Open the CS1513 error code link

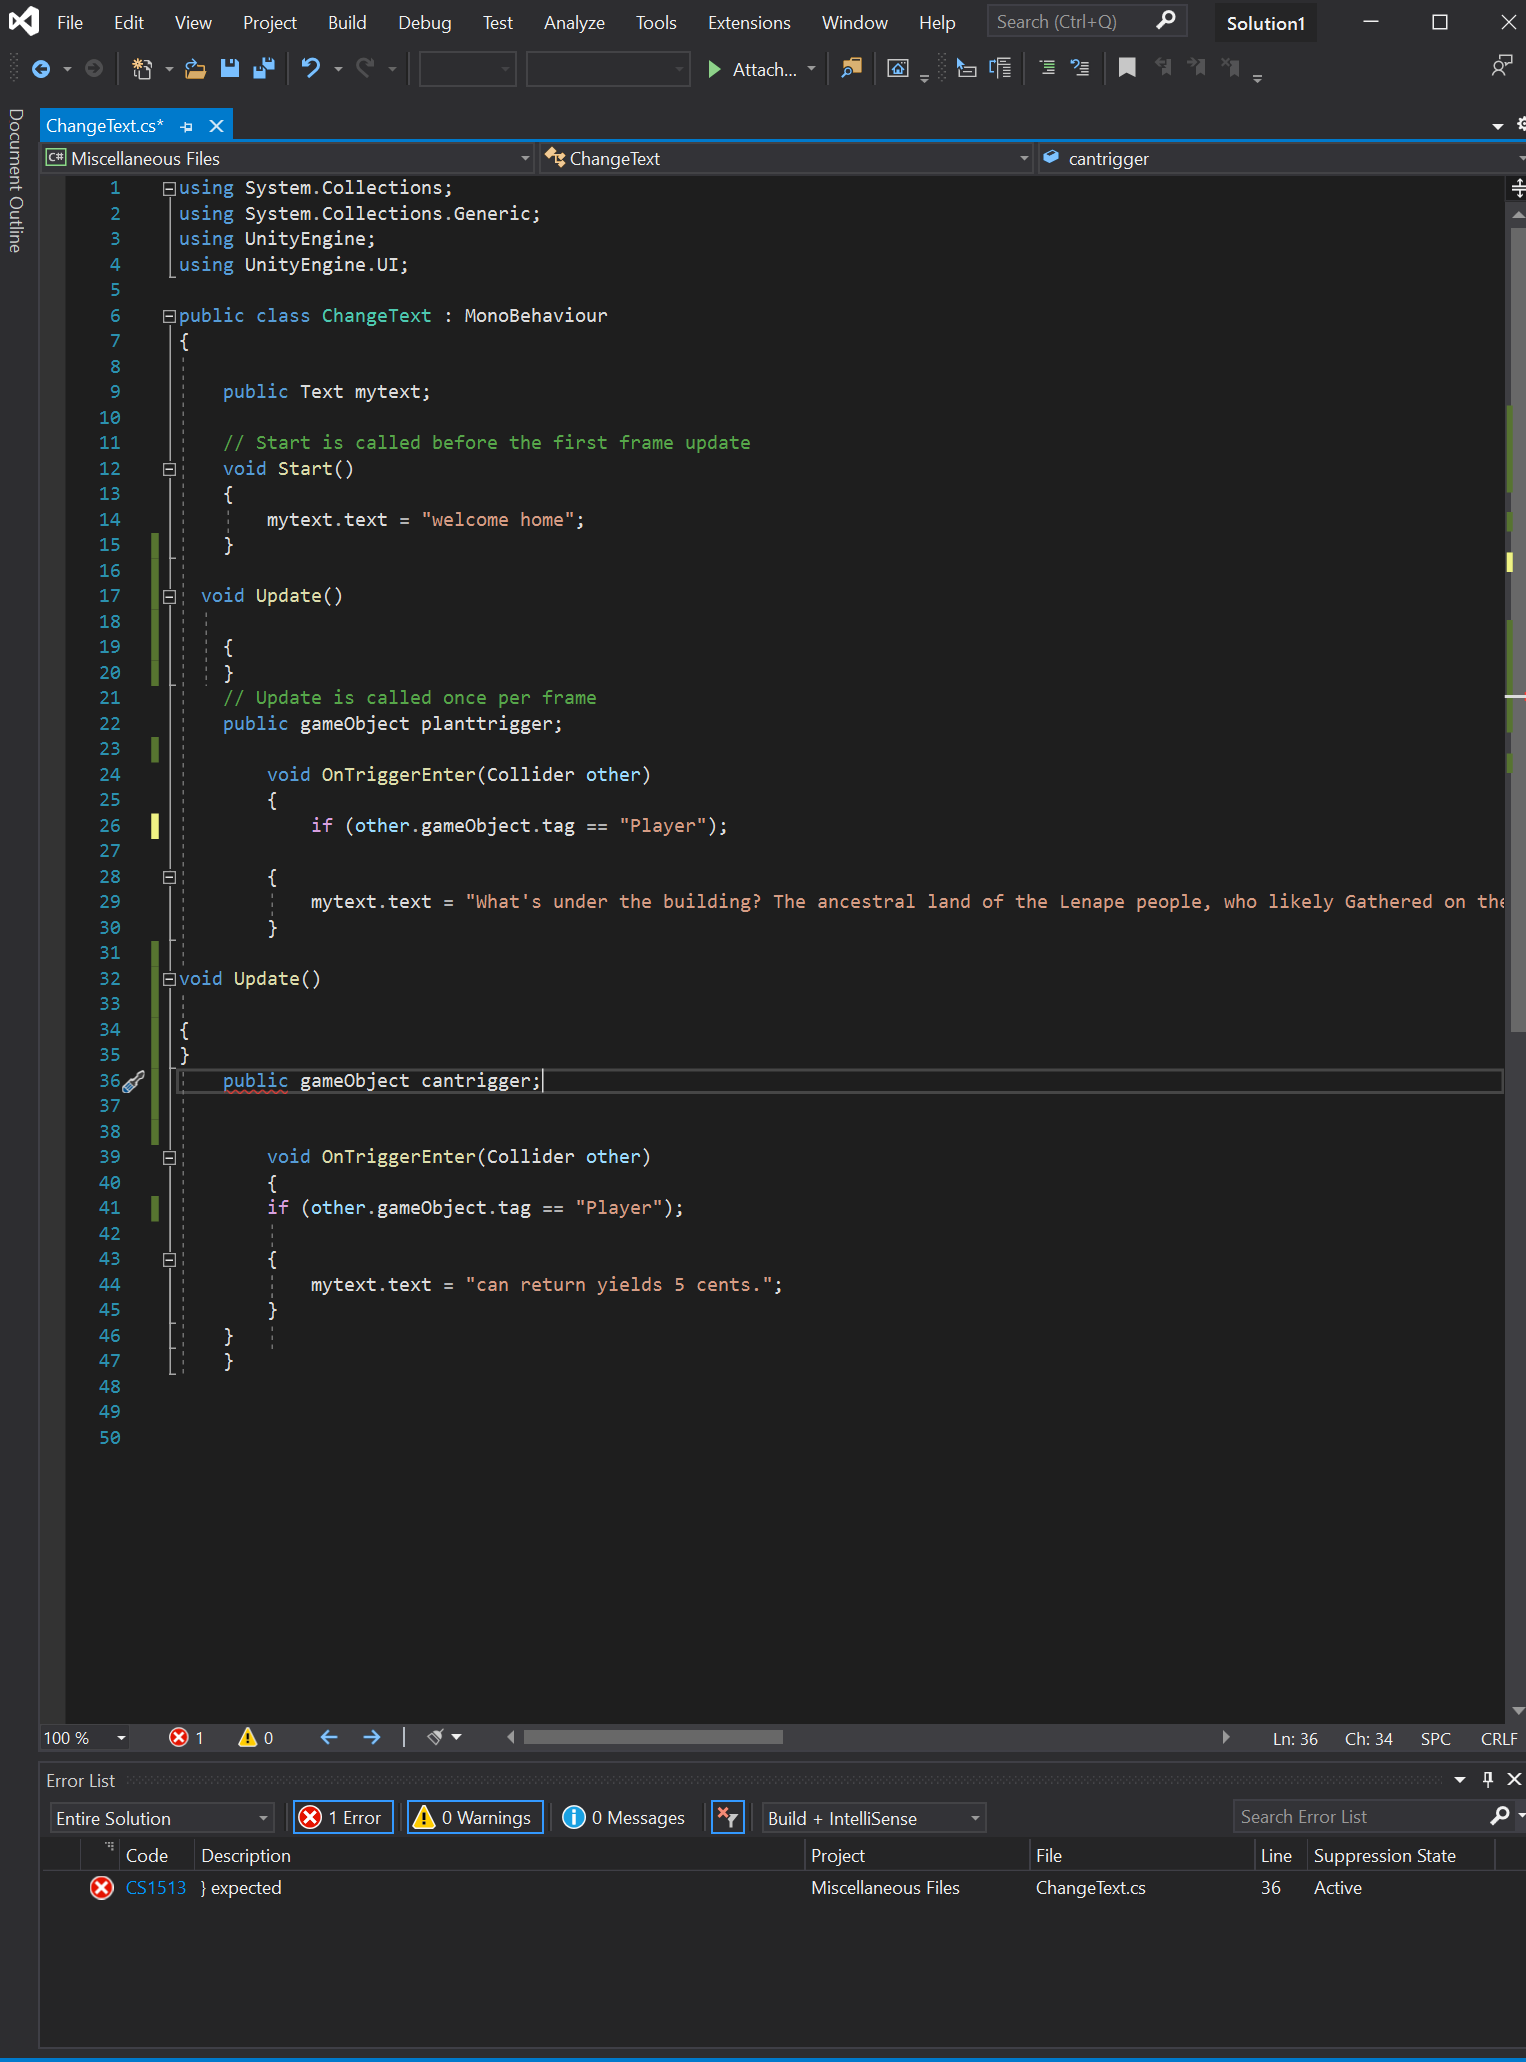click(x=156, y=1888)
